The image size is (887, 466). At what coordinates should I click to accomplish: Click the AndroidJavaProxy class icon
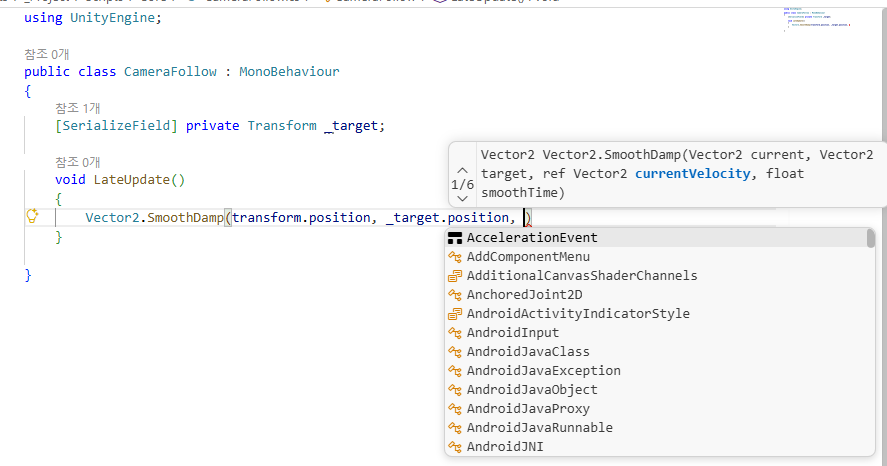pyautogui.click(x=455, y=409)
